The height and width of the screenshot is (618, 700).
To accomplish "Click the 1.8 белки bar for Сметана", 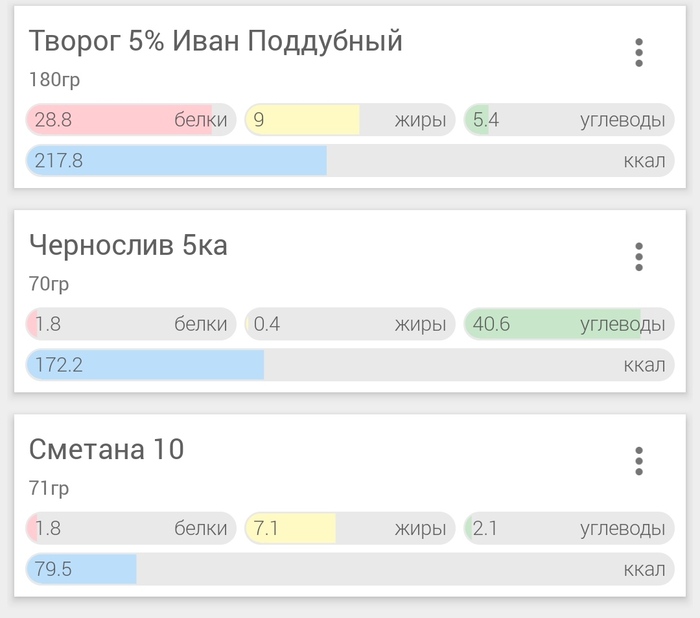I will (x=131, y=528).
